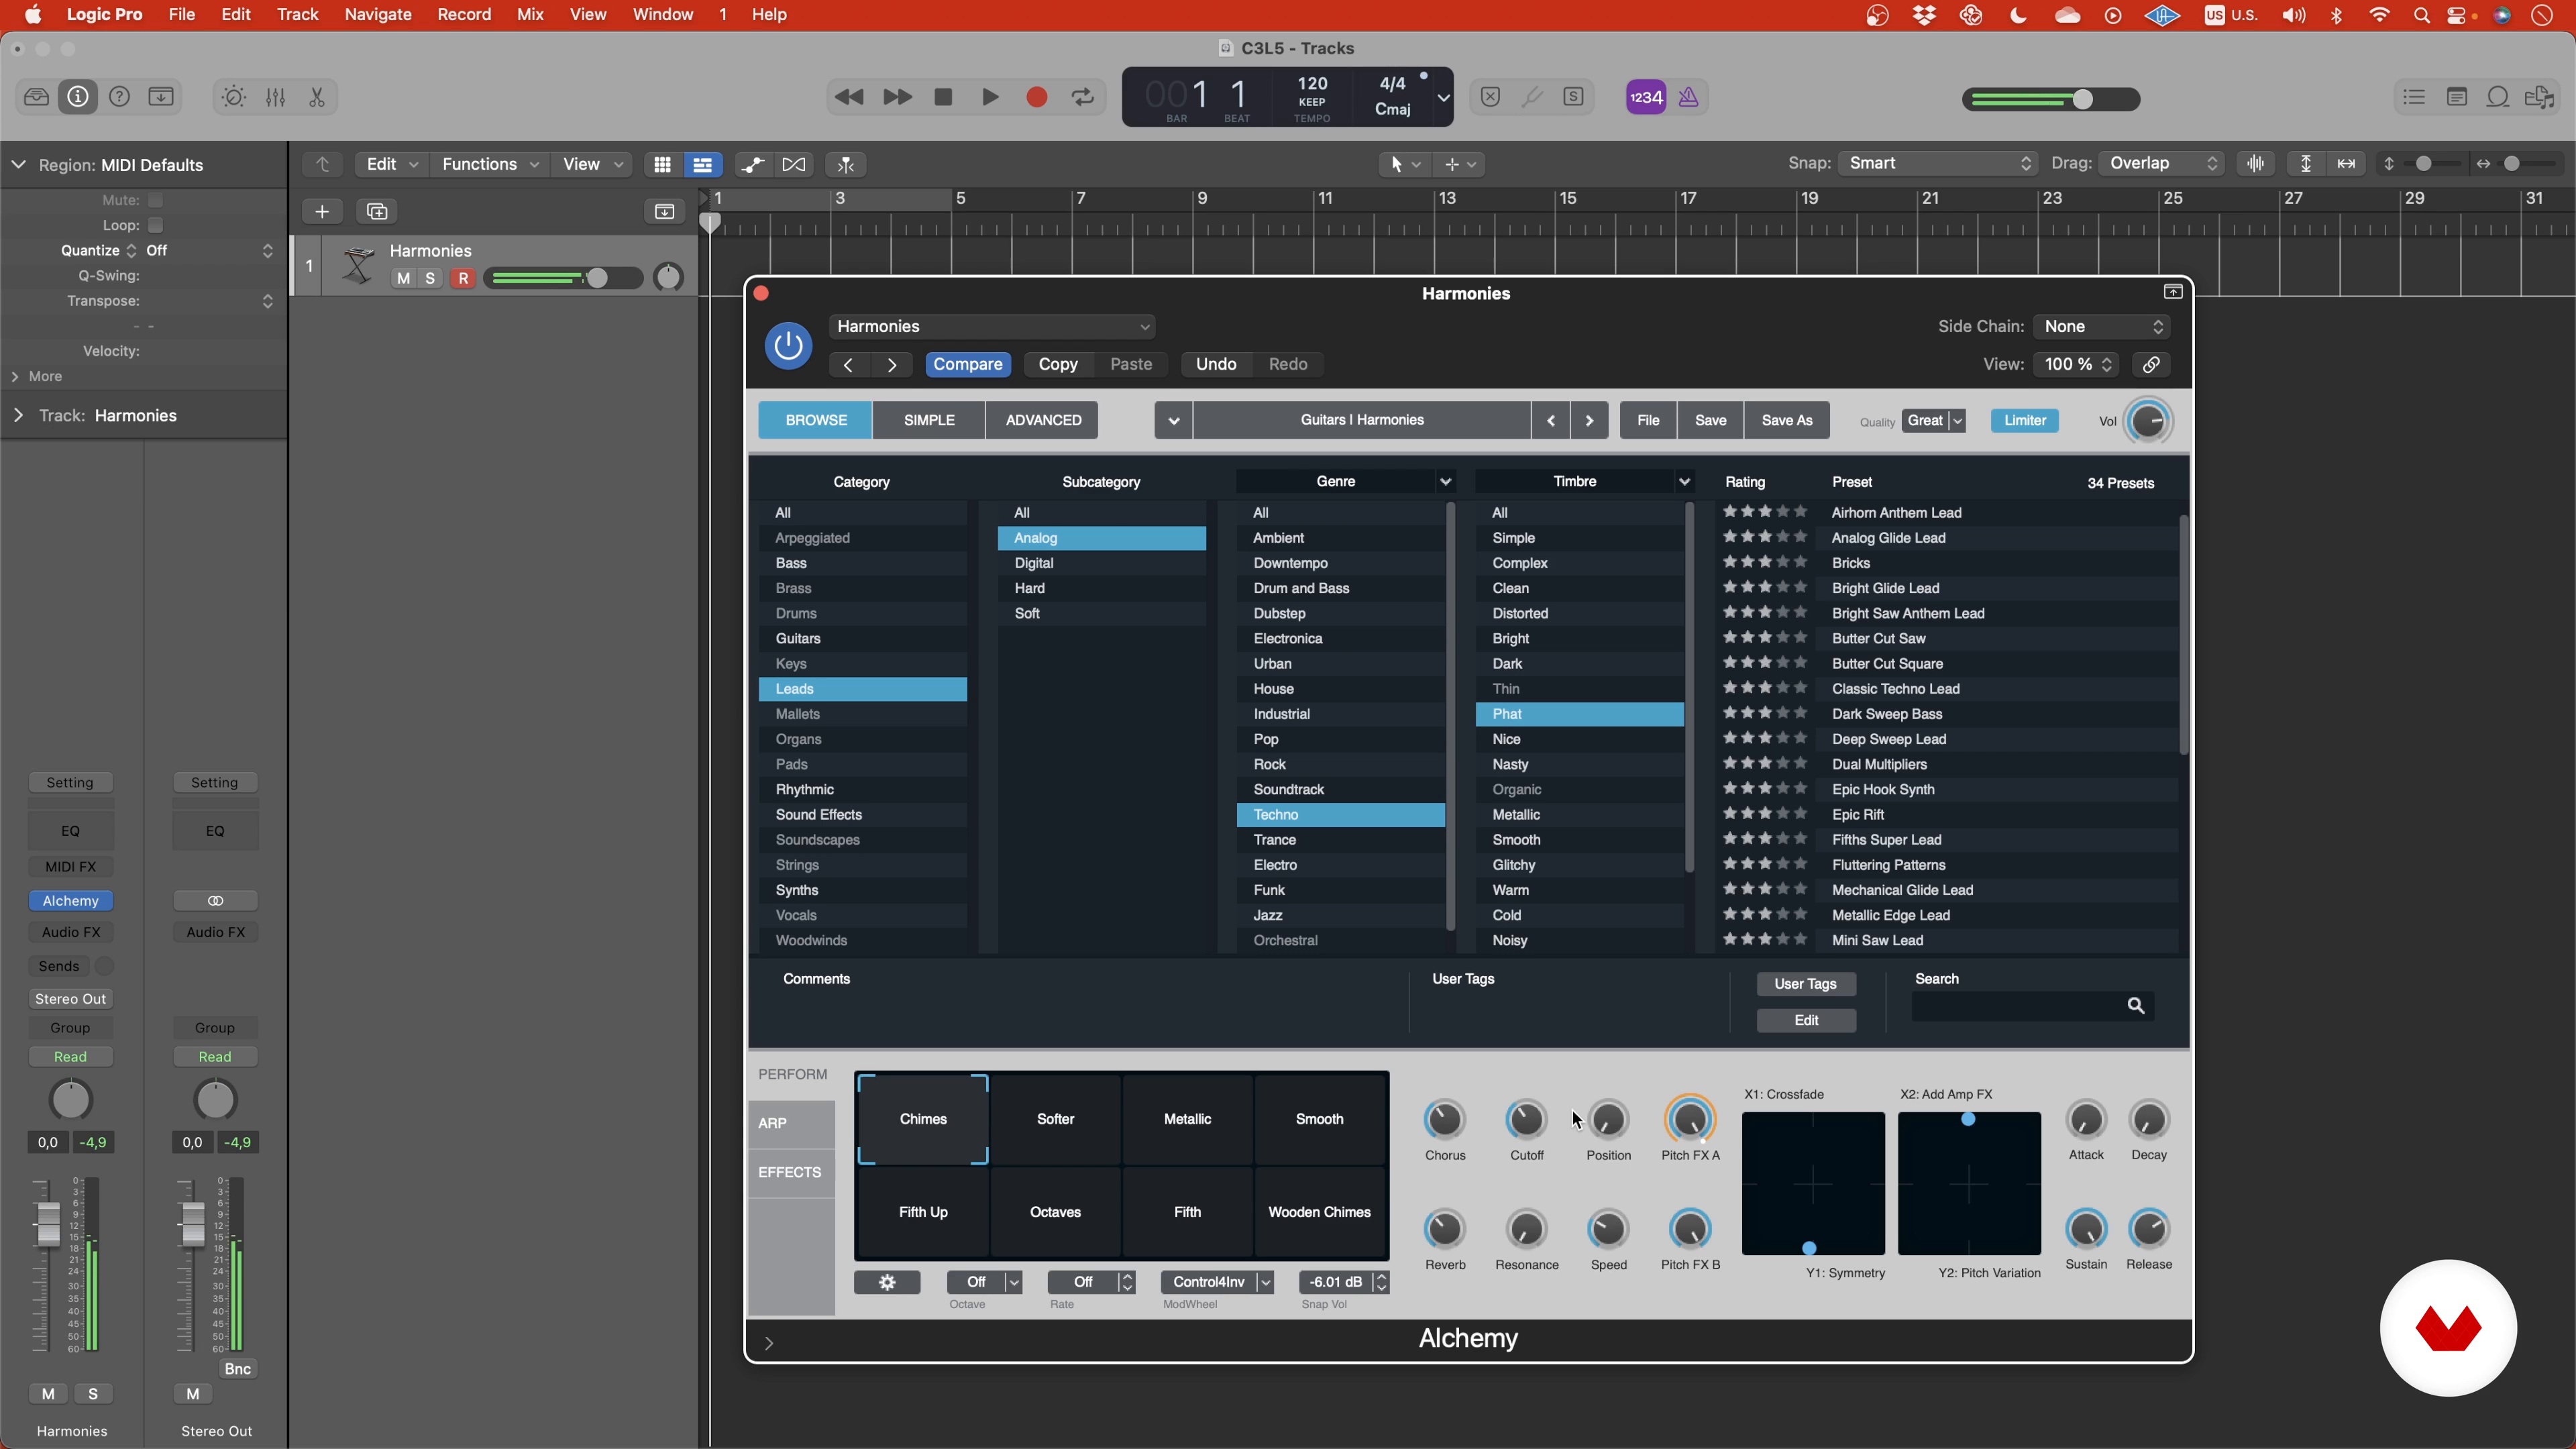Open Editors scissors icon
The width and height of the screenshot is (2576, 1449).
click(x=317, y=97)
